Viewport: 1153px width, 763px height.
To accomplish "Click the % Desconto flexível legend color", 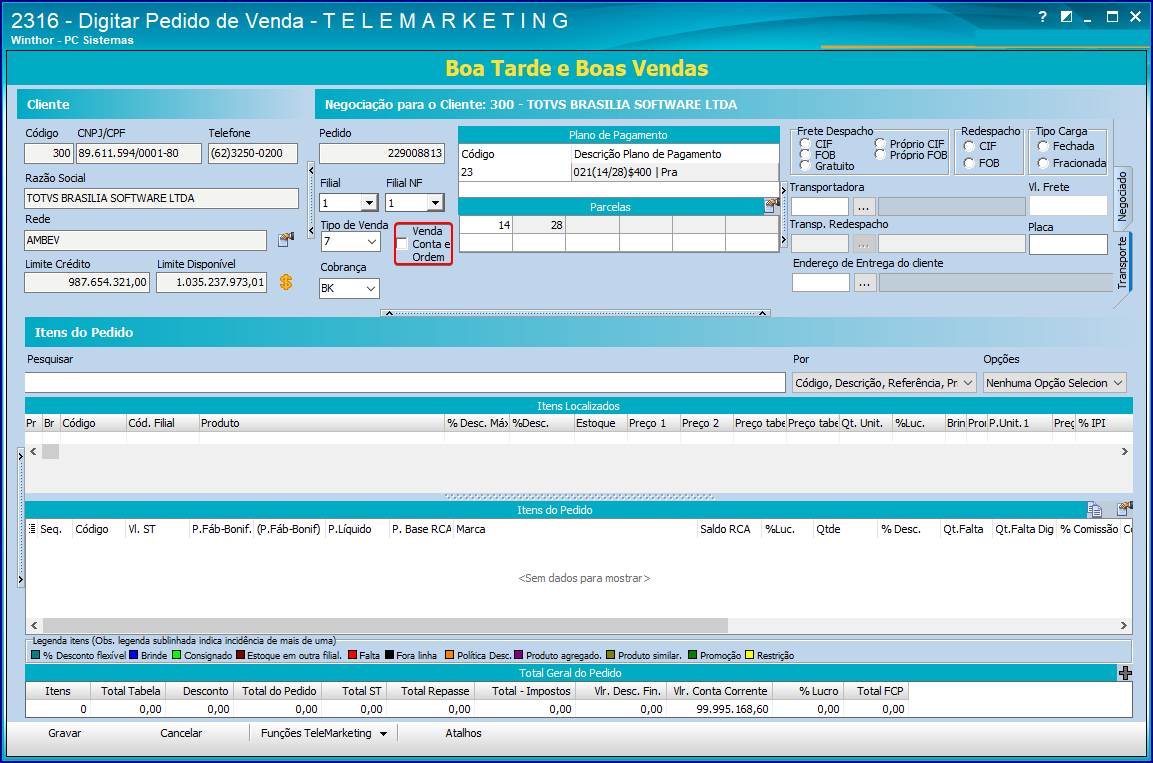I will (x=36, y=655).
